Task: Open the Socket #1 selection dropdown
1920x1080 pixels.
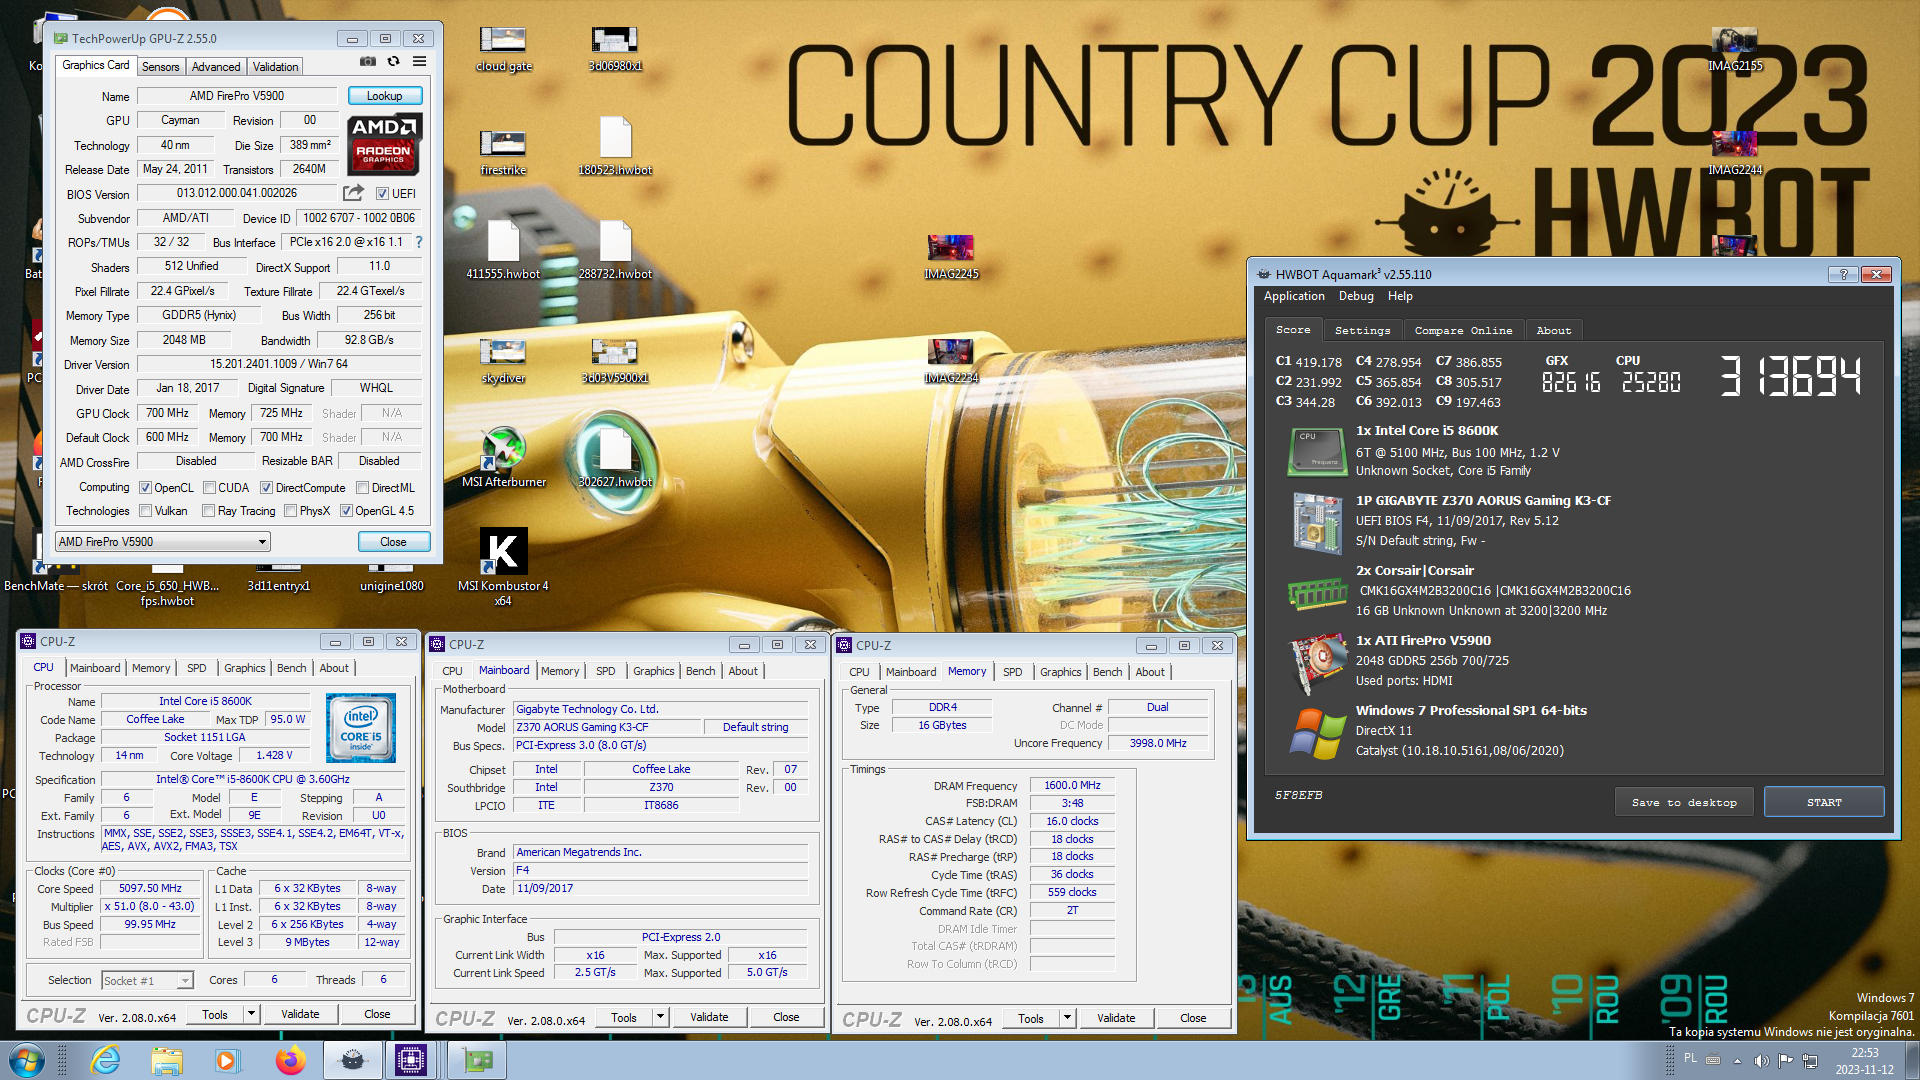Action: coord(147,981)
